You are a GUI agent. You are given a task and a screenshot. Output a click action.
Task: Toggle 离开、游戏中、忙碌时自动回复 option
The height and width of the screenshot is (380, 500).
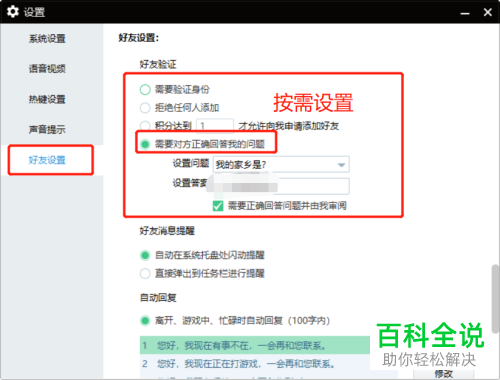coord(145,321)
